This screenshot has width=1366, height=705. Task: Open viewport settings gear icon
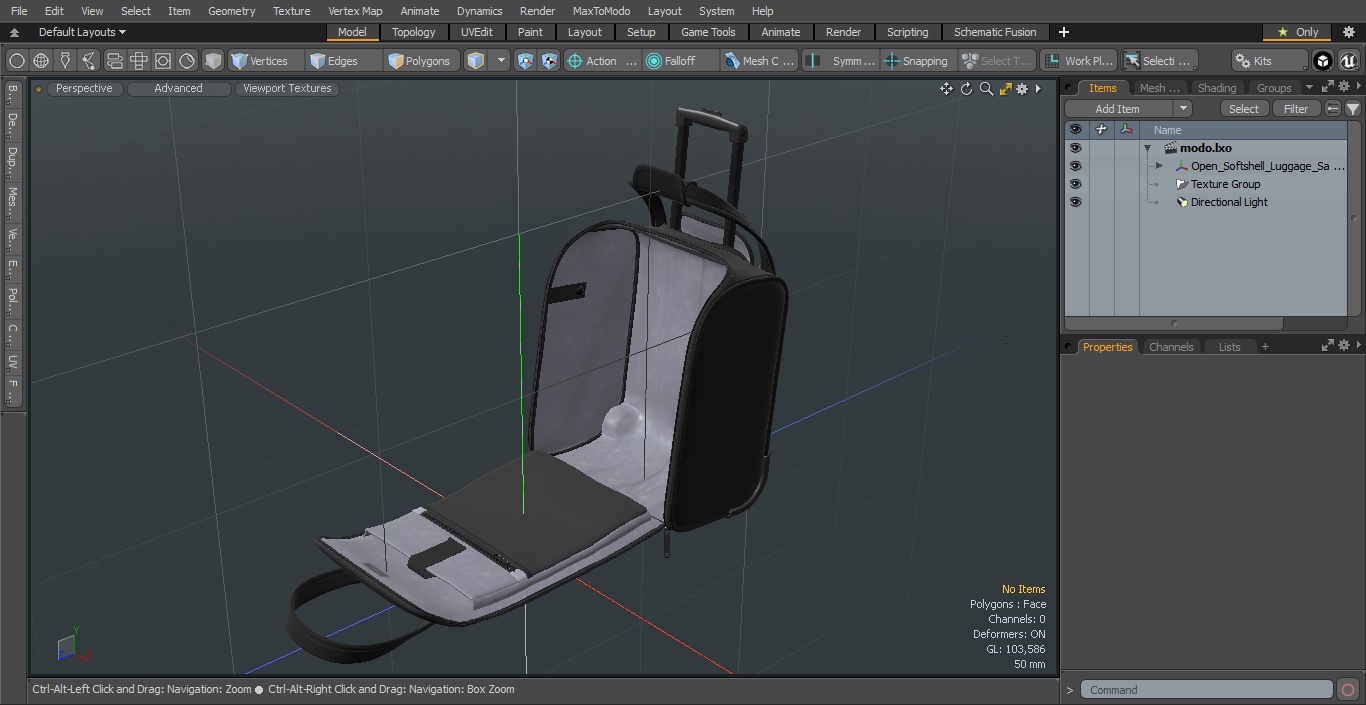pos(1022,89)
